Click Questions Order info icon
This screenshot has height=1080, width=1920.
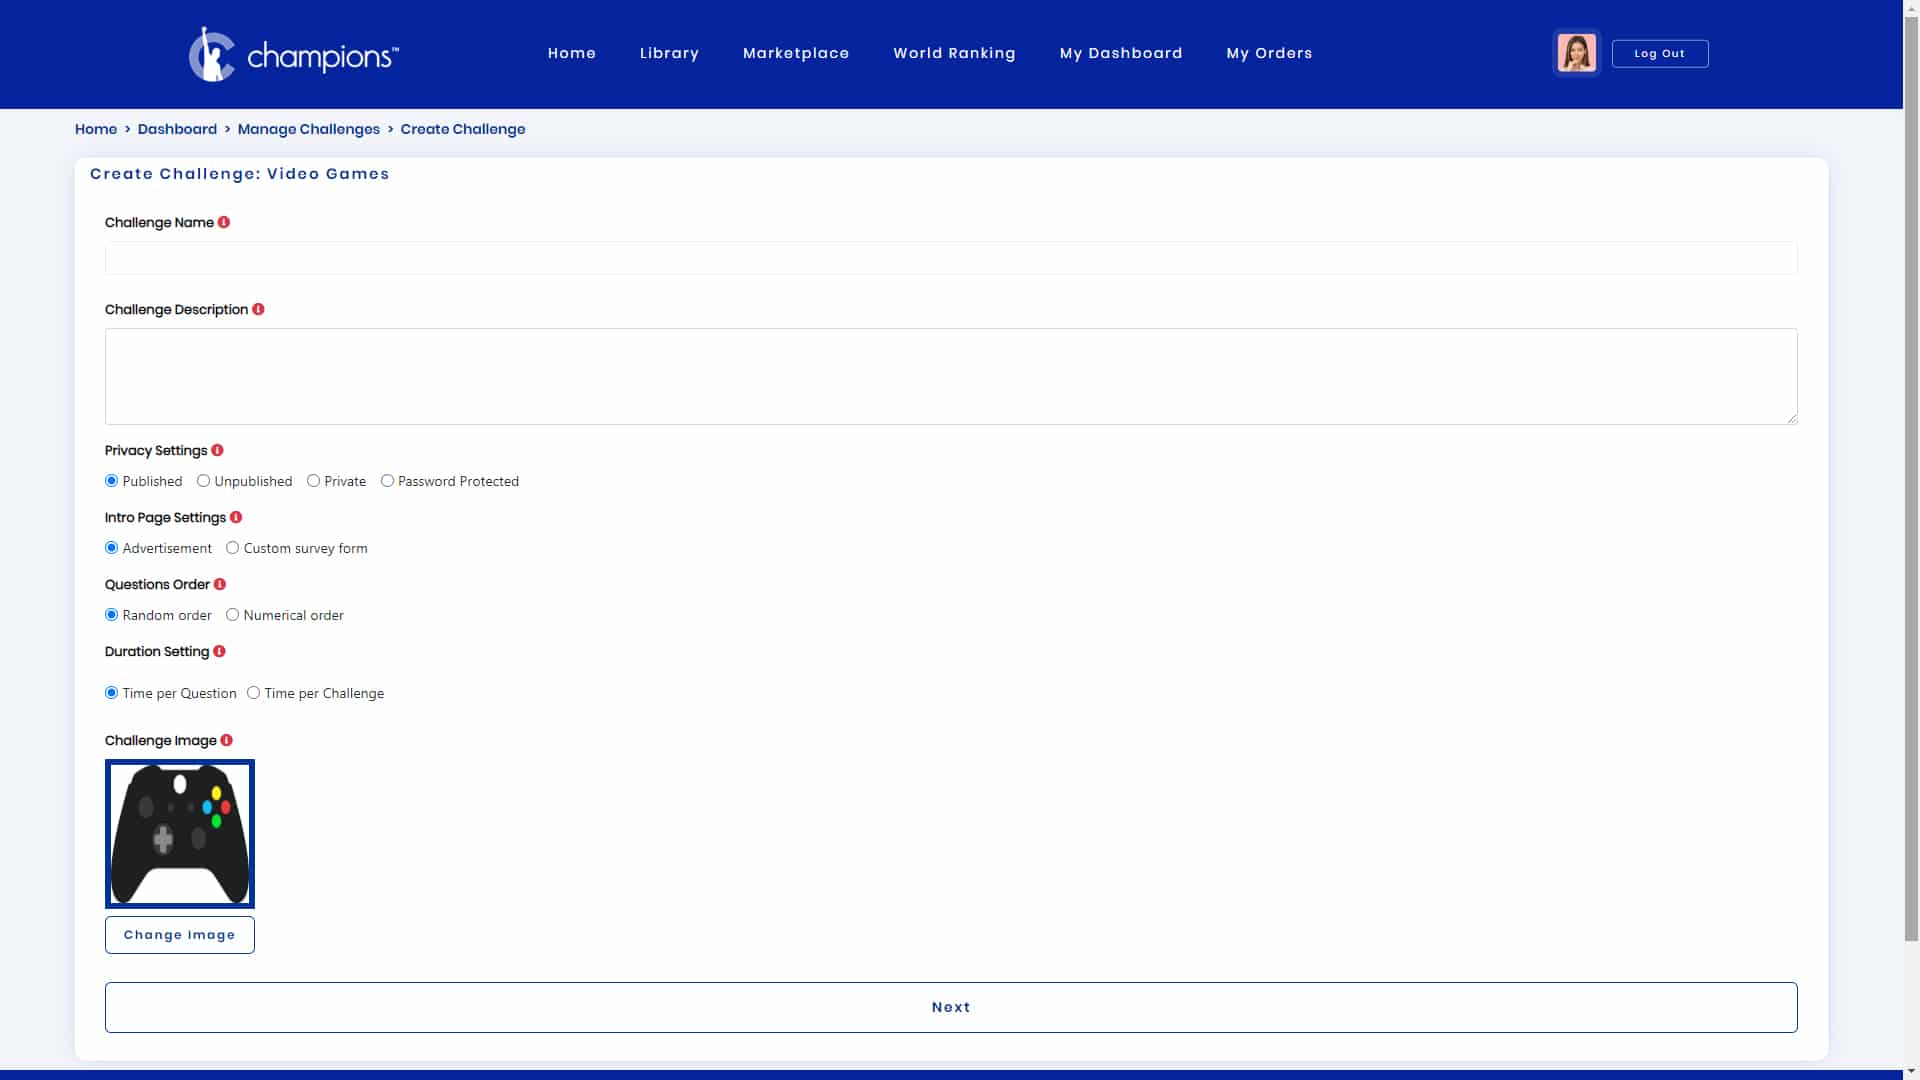tap(220, 584)
